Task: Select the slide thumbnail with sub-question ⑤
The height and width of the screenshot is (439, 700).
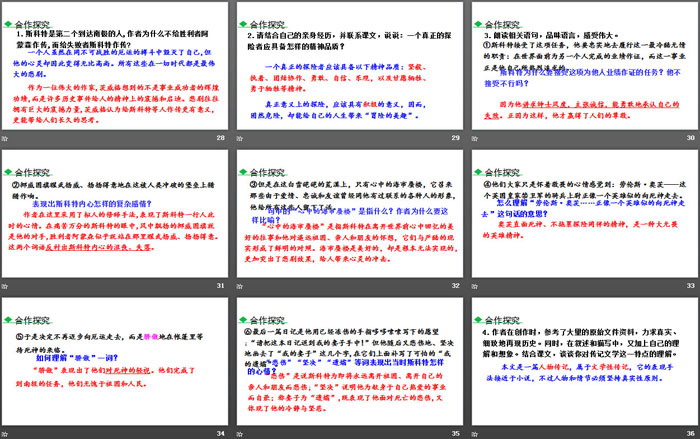Action: point(114,358)
